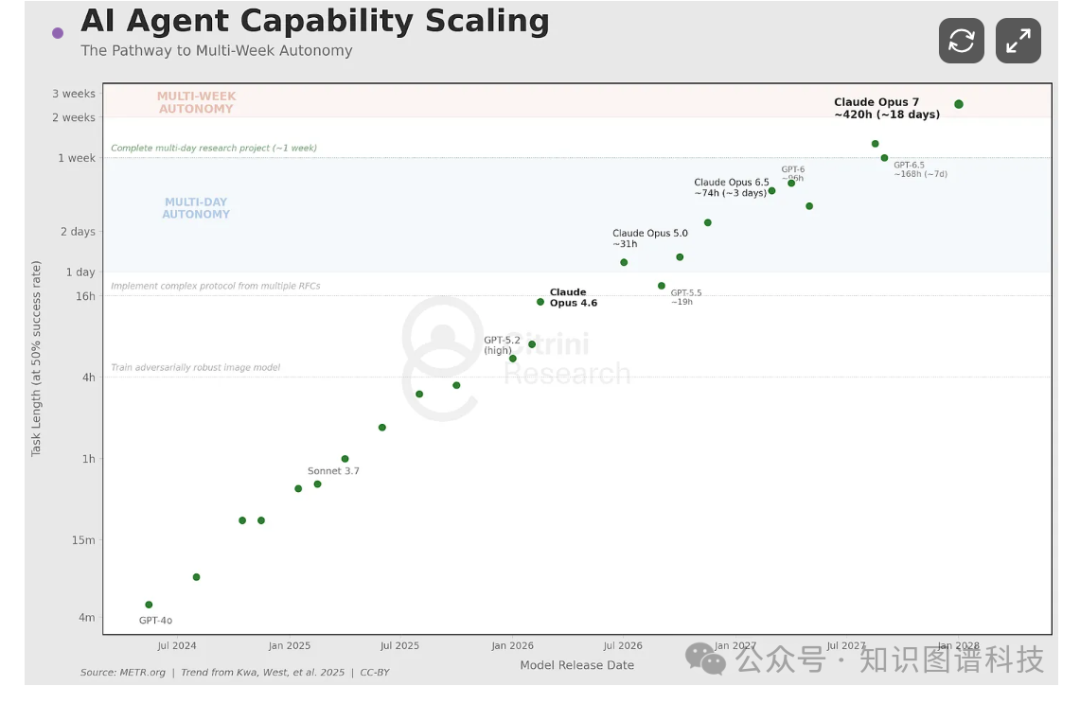
Task: Click the purple dot beside the title
Action: pos(58,32)
